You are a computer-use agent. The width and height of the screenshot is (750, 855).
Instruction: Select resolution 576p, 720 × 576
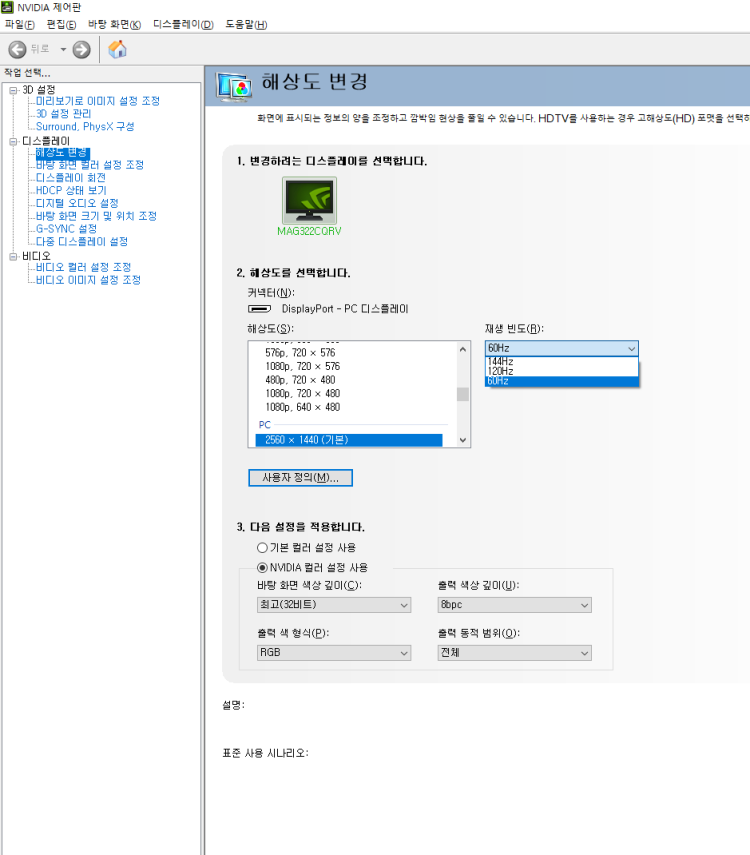[x=300, y=353]
